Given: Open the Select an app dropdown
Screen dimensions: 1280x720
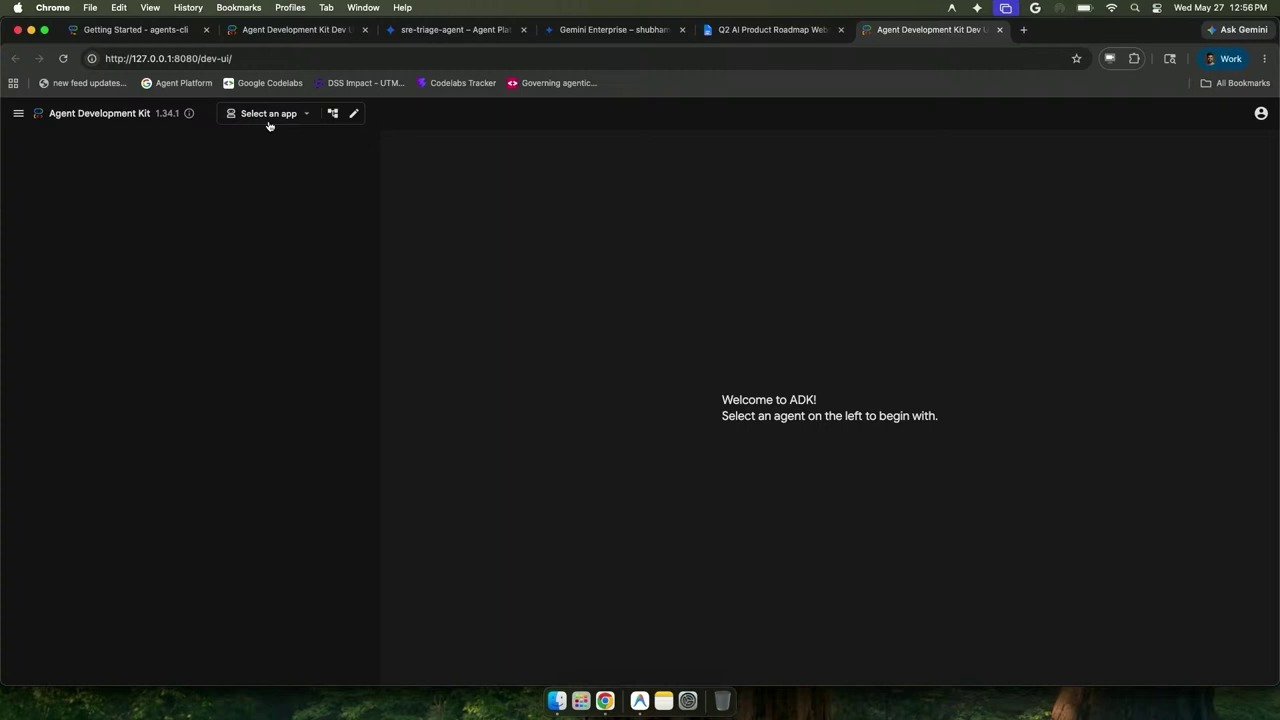Looking at the screenshot, I should (x=268, y=113).
